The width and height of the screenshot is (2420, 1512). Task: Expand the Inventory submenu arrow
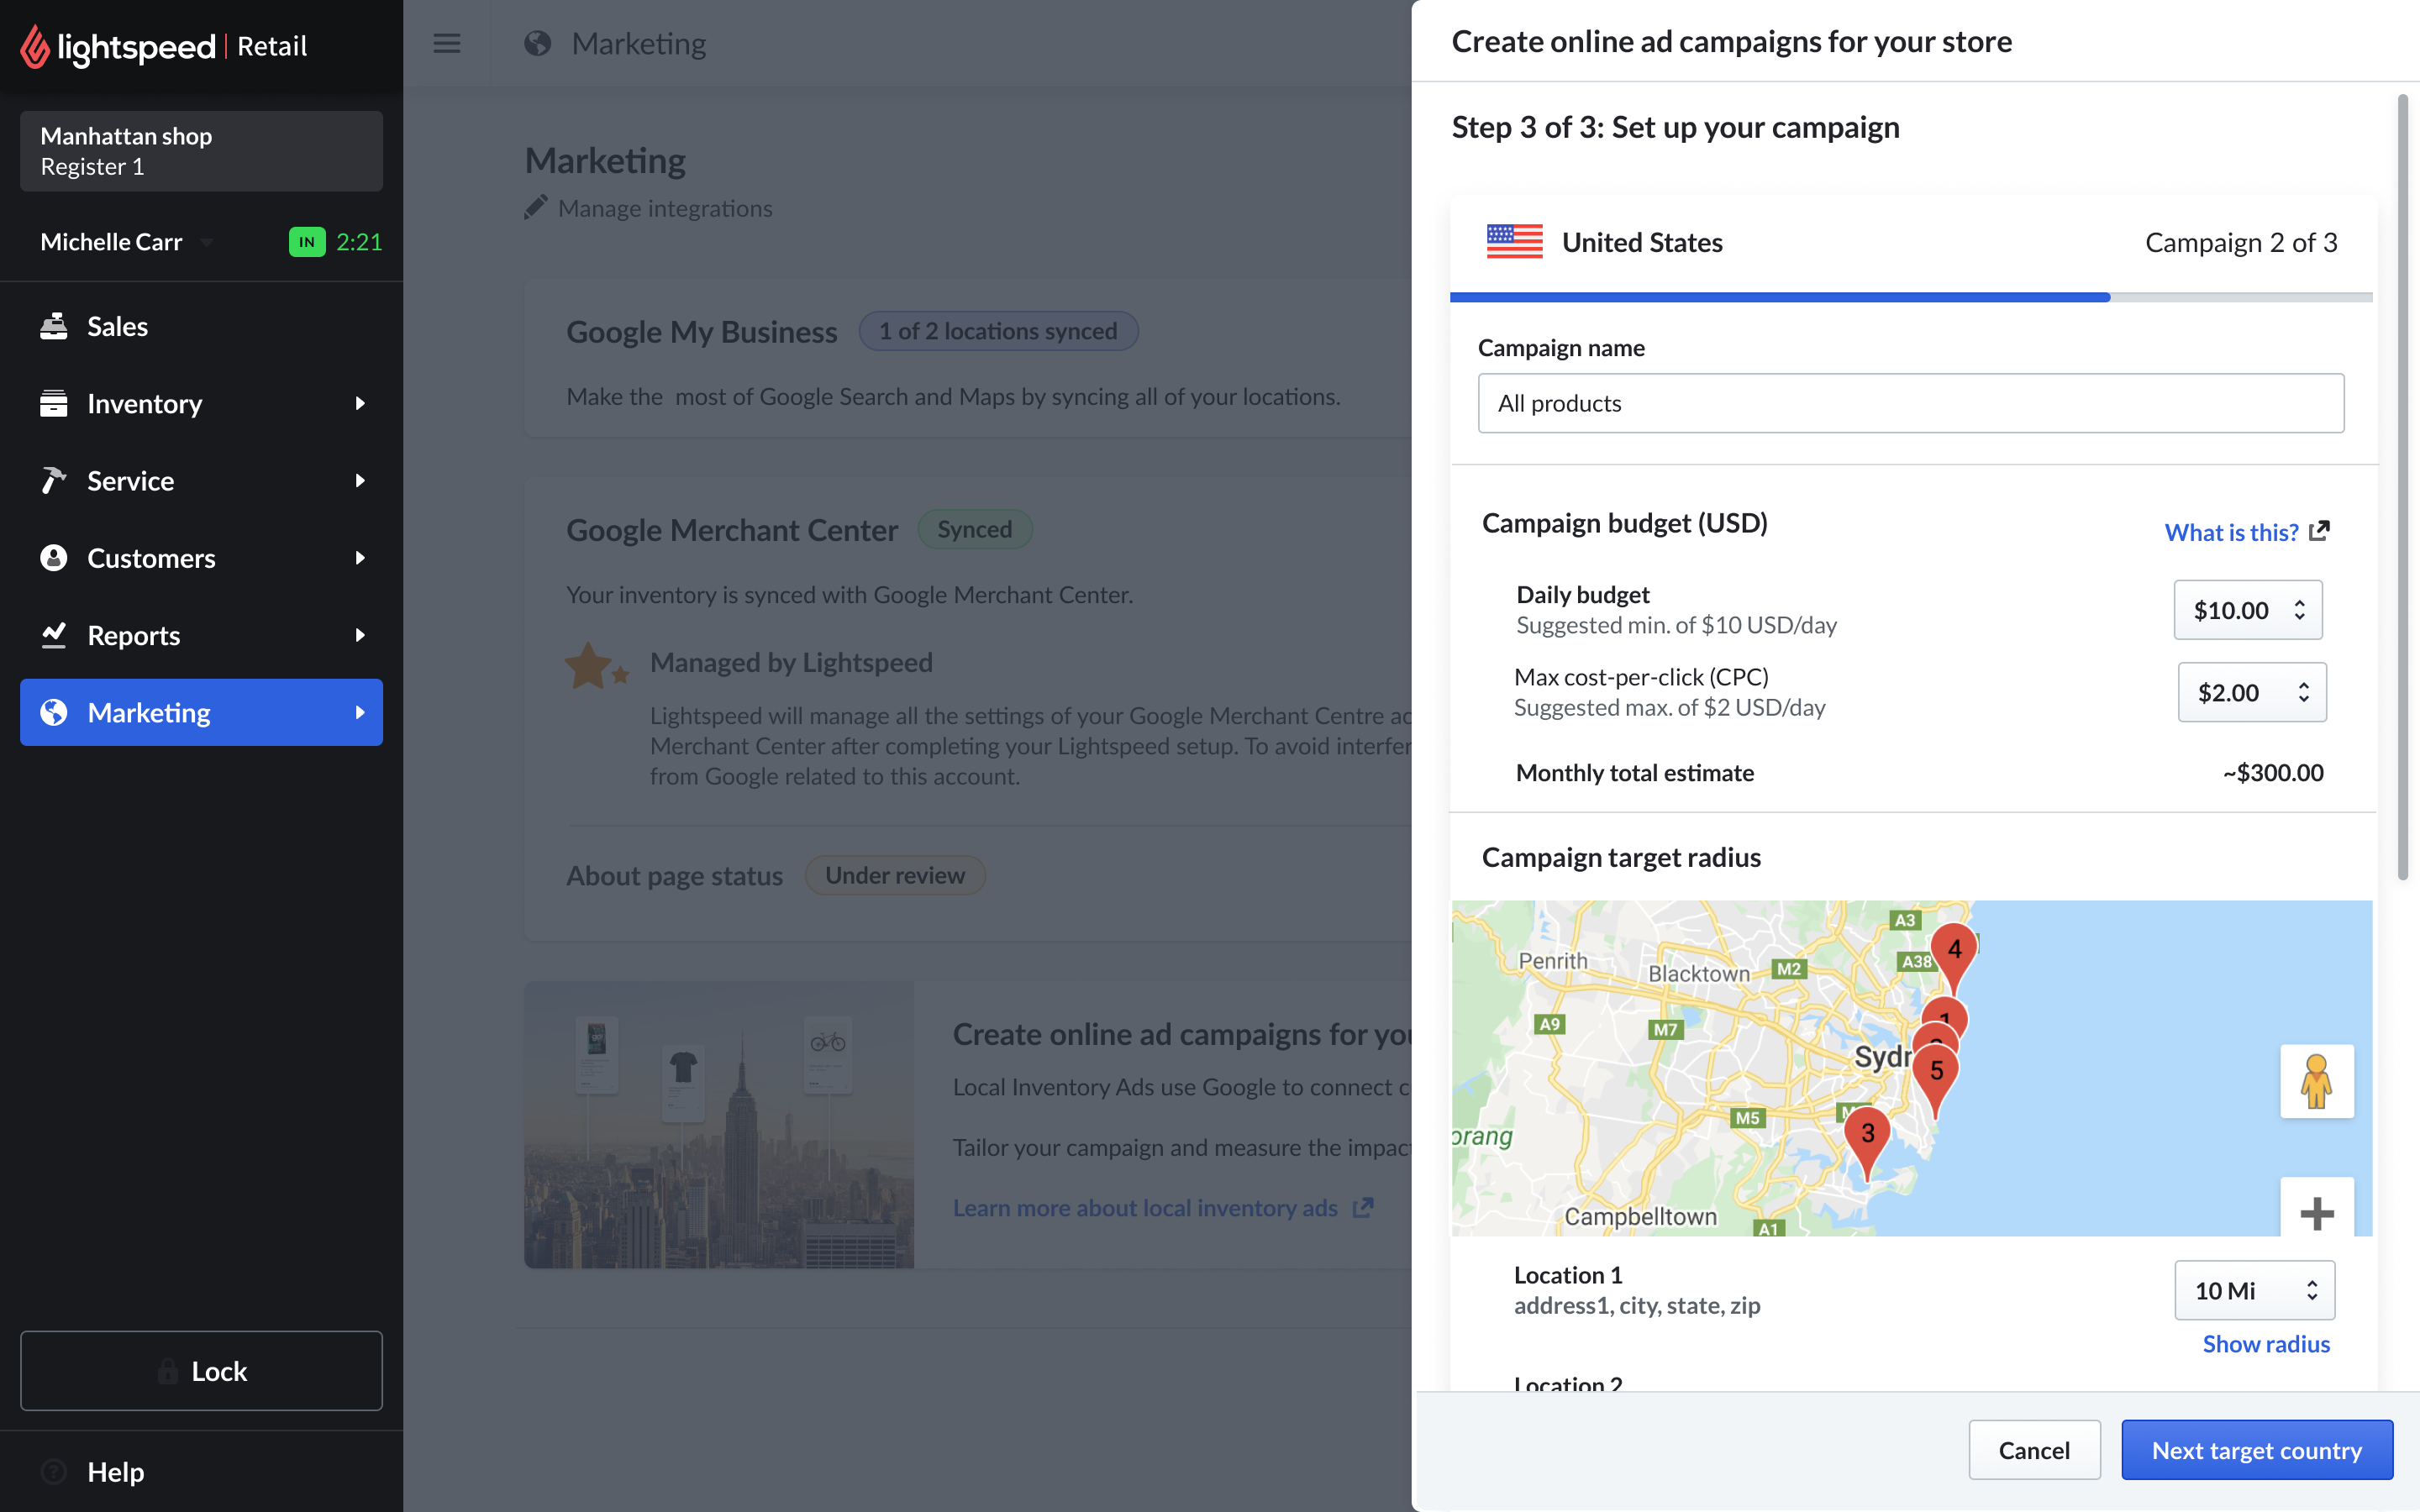click(x=360, y=403)
